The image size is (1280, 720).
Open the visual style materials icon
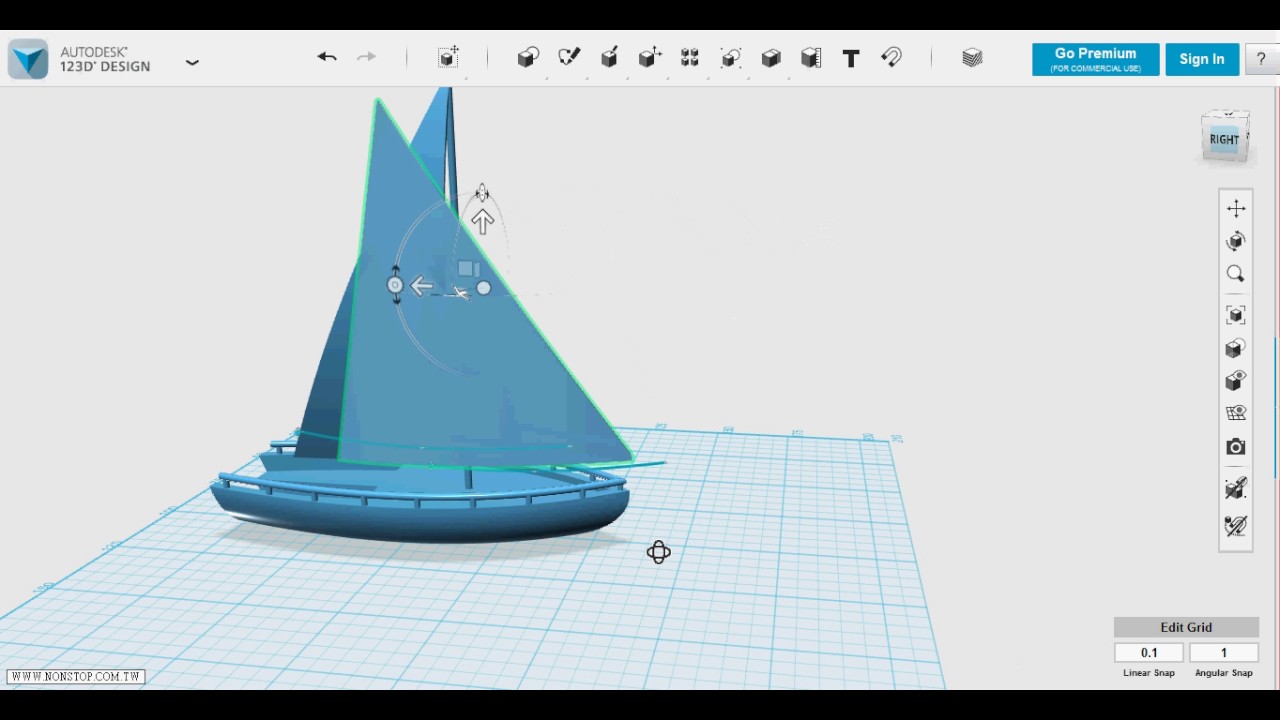point(1236,348)
